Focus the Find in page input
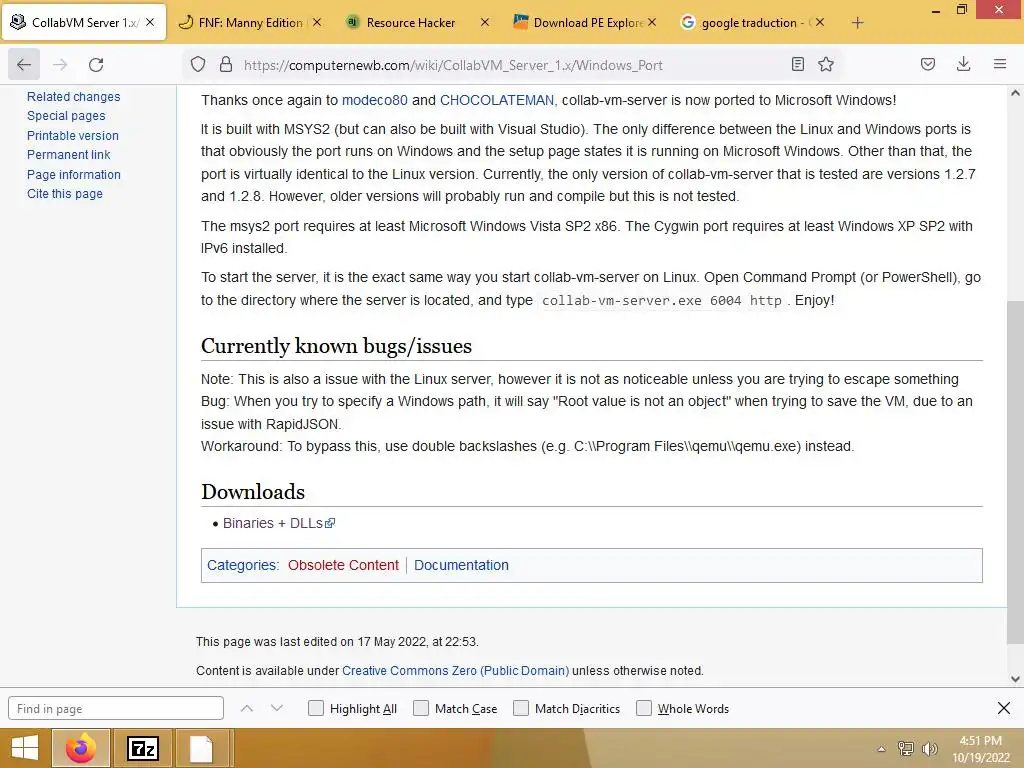Viewport: 1024px width, 768px height. pyautogui.click(x=116, y=708)
